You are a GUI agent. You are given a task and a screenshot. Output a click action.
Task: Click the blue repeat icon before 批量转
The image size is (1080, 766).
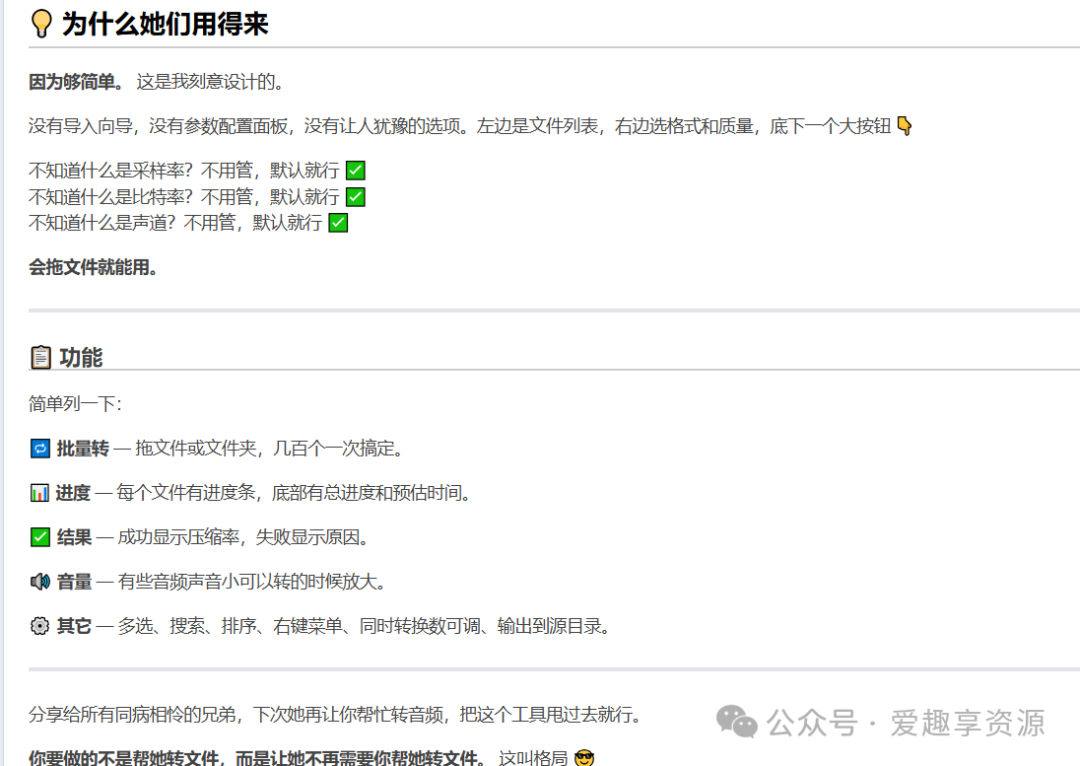(41, 449)
